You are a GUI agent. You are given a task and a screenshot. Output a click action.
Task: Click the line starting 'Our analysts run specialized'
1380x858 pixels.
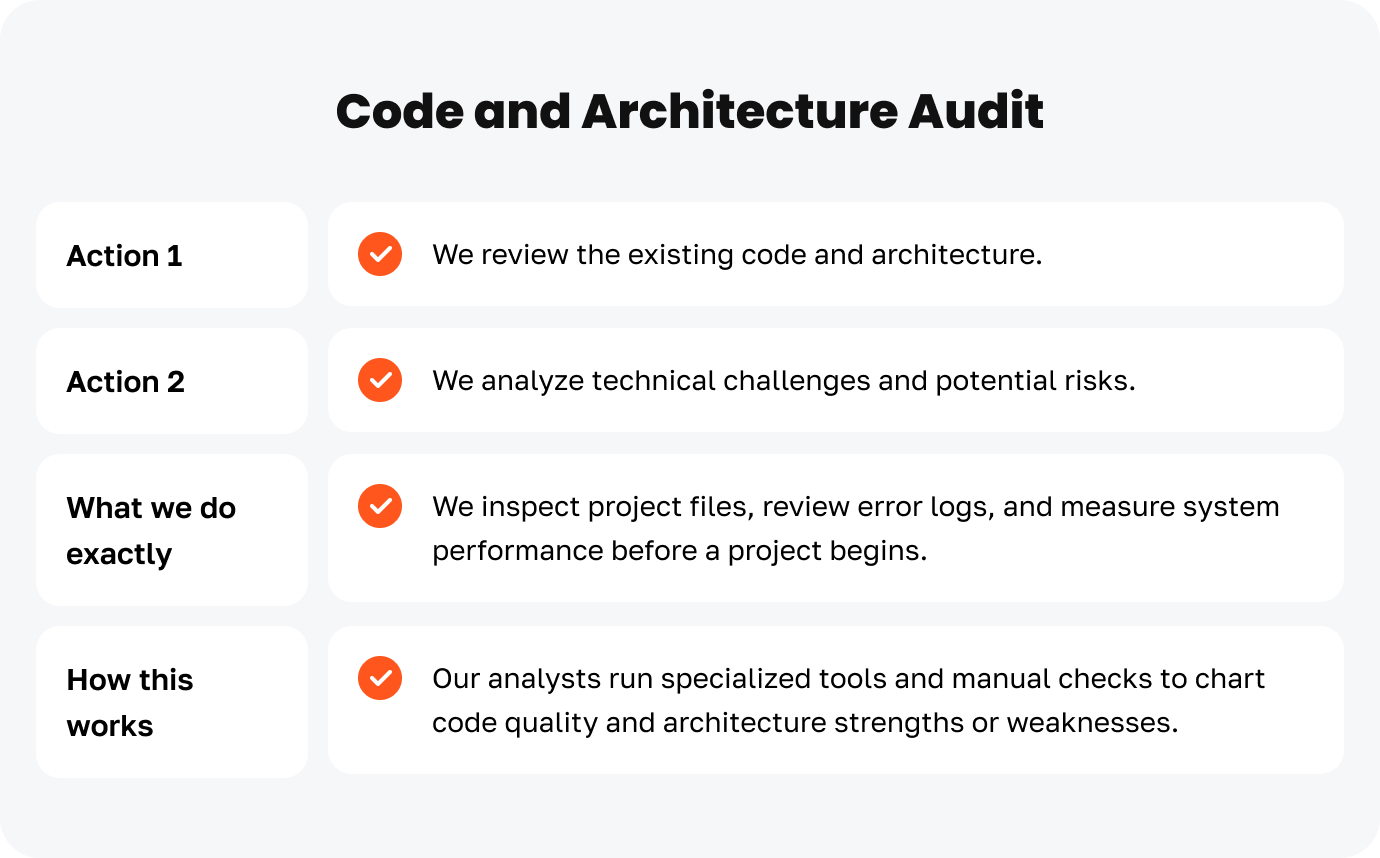(848, 679)
